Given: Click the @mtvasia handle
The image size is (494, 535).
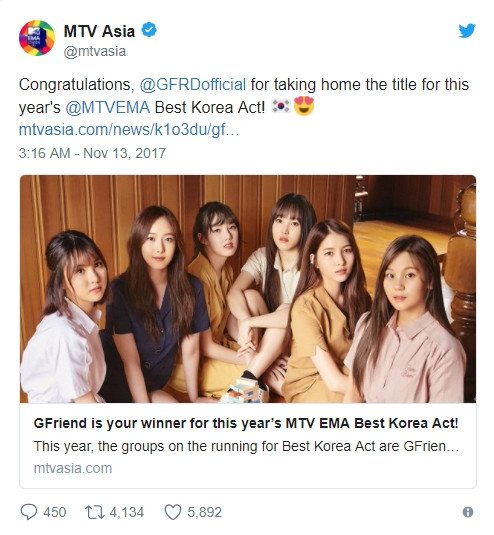Looking at the screenshot, I should point(95,52).
